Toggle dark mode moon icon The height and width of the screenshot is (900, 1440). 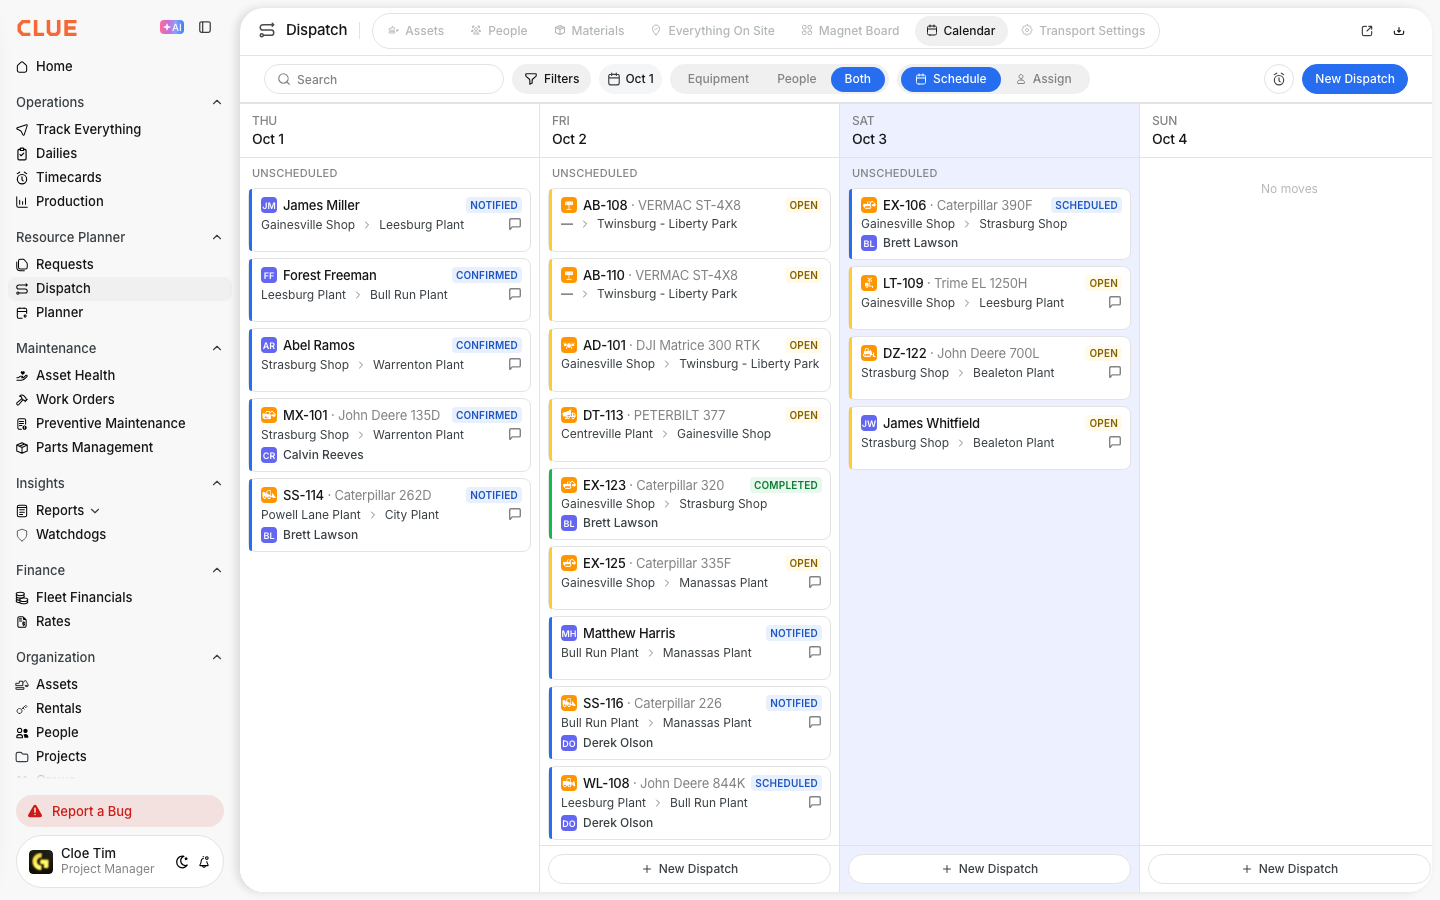182,861
